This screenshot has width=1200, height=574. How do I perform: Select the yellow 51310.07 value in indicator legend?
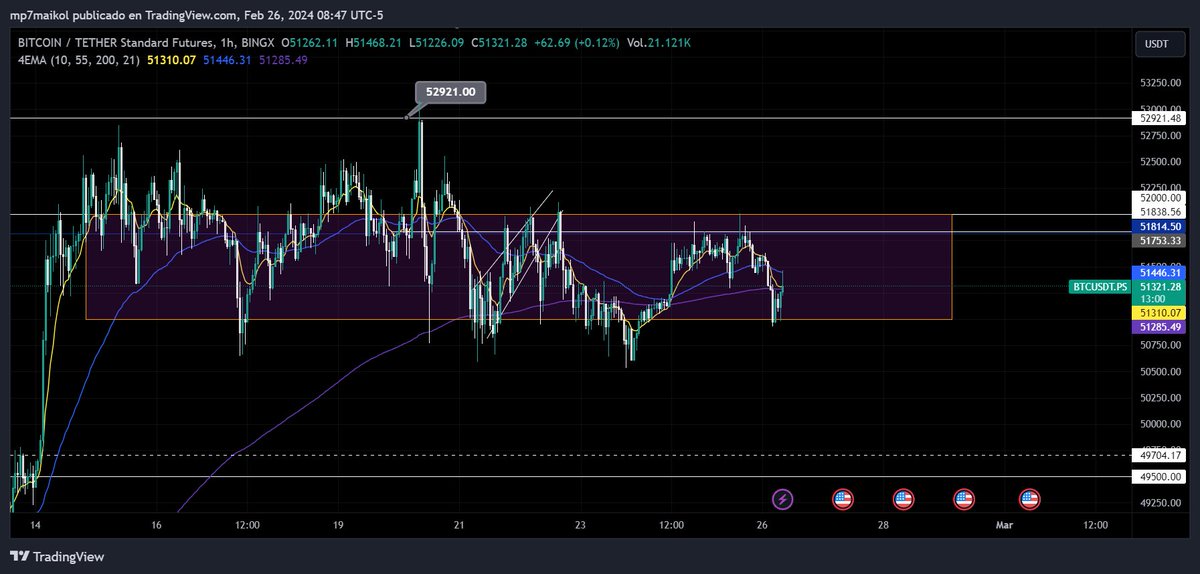click(x=171, y=60)
